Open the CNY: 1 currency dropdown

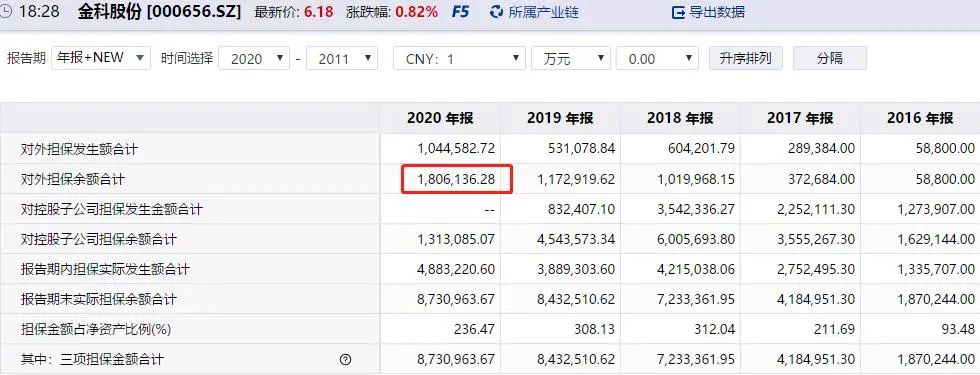459,59
